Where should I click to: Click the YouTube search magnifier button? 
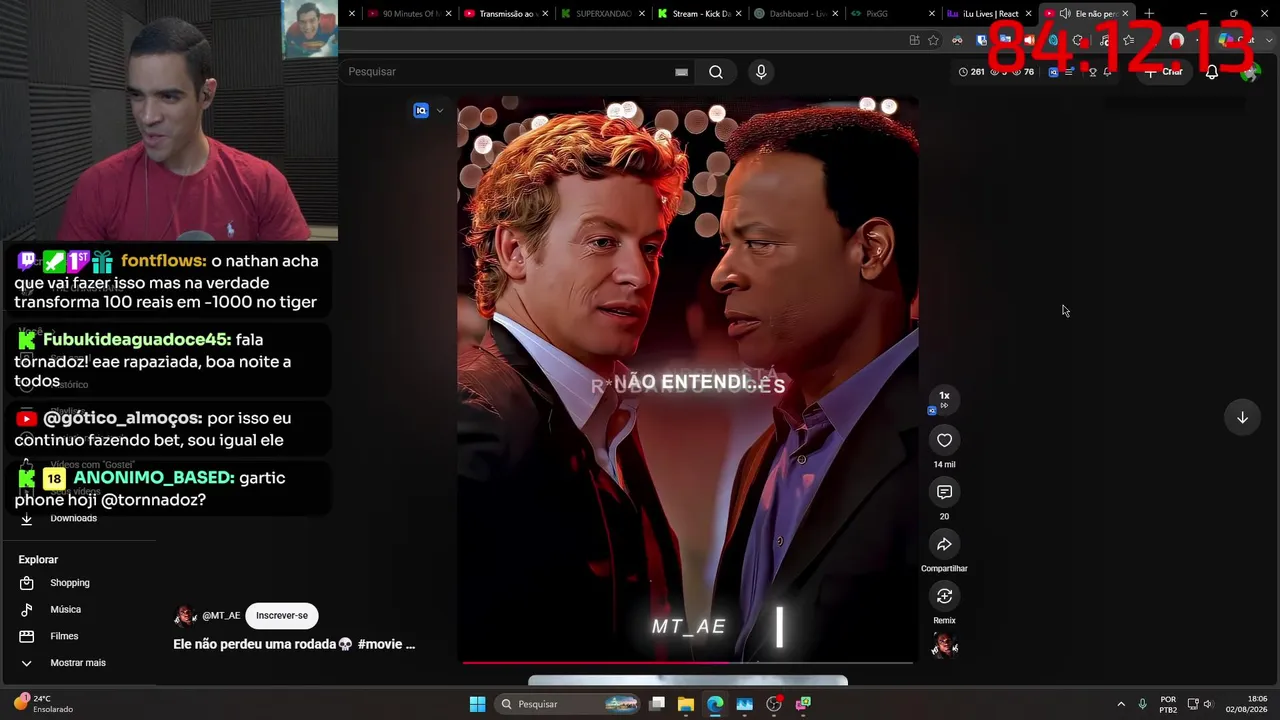click(x=716, y=72)
